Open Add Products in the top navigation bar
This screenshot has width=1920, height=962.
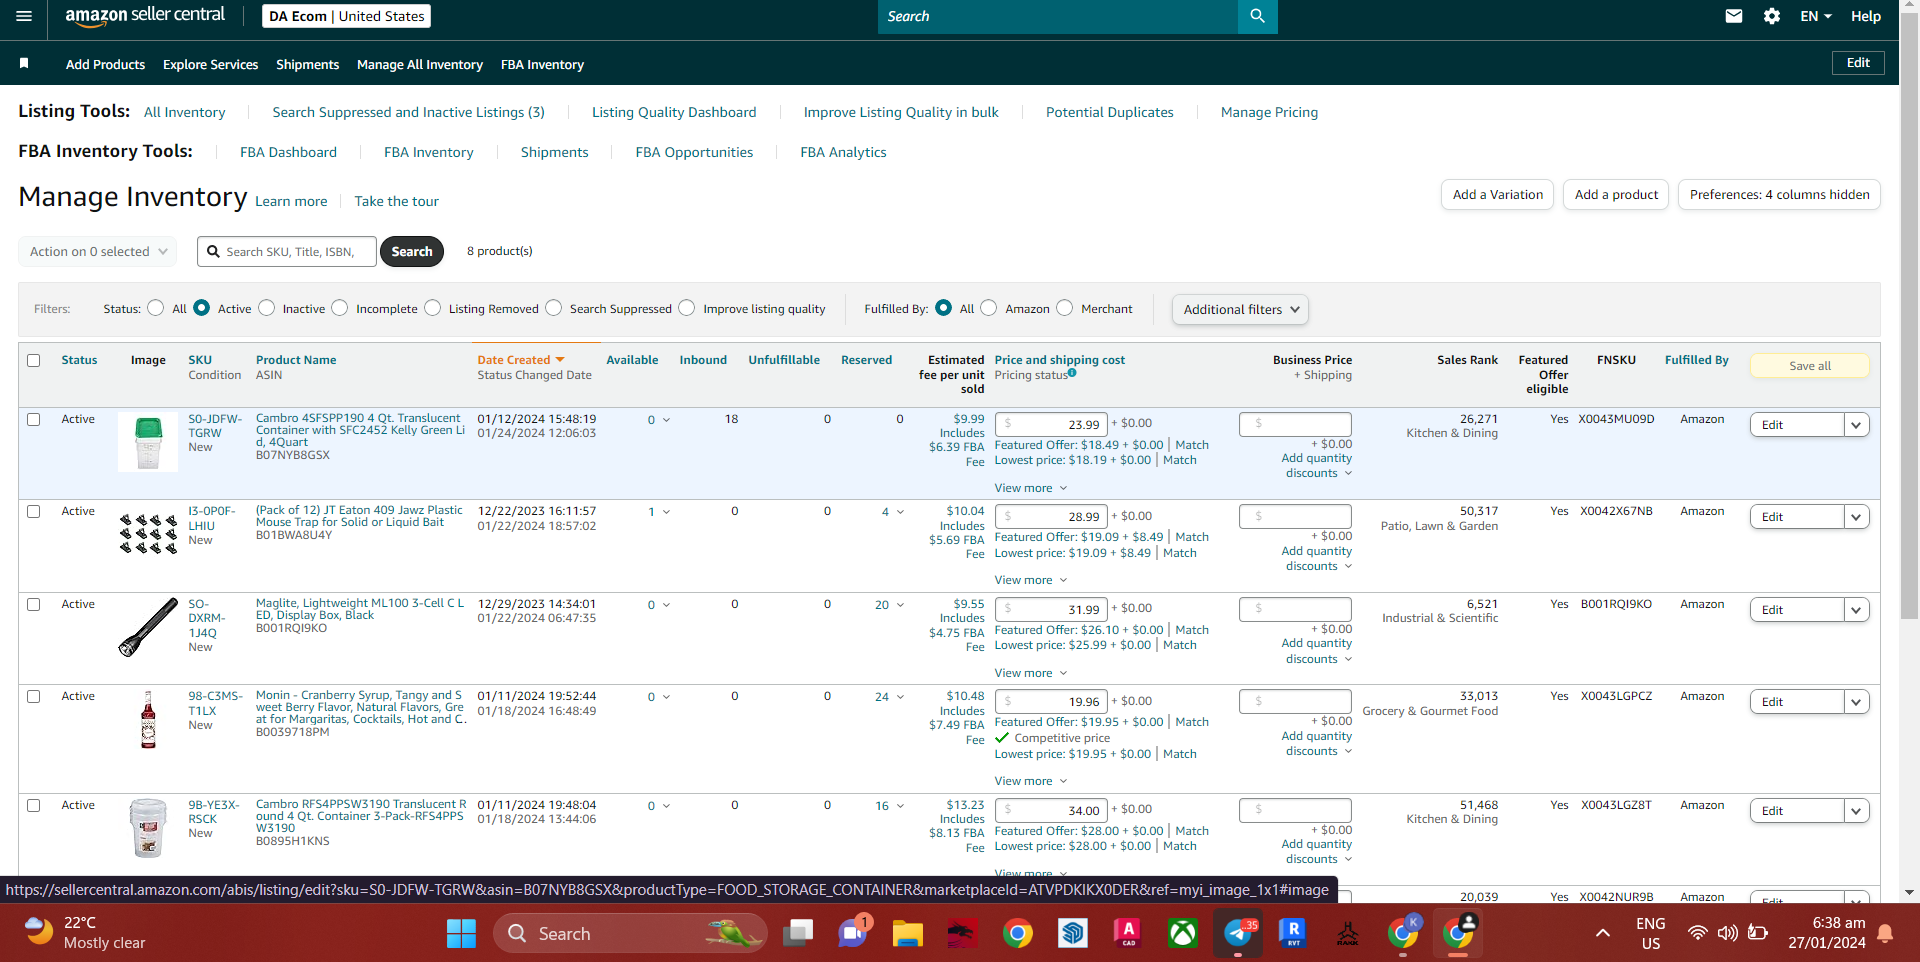tap(105, 64)
